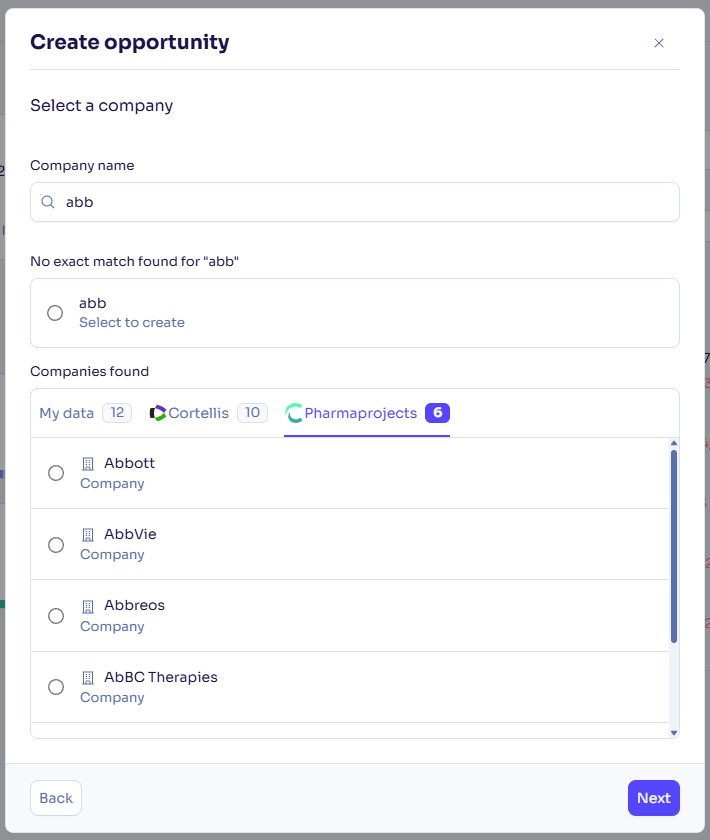
Task: Select the "abb" create-new radio button
Action: click(56, 313)
